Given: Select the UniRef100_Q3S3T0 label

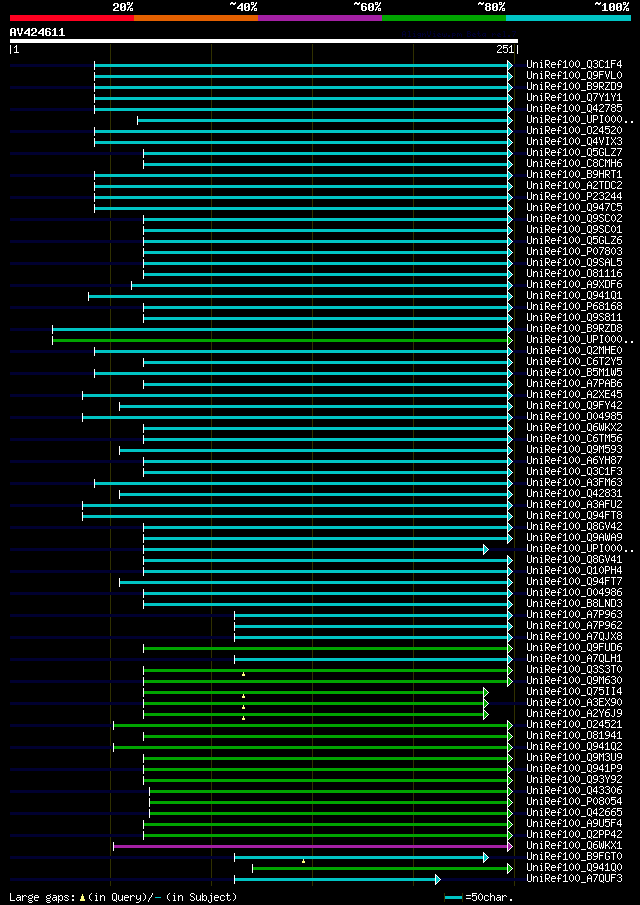Looking at the screenshot, I should pos(574,670).
